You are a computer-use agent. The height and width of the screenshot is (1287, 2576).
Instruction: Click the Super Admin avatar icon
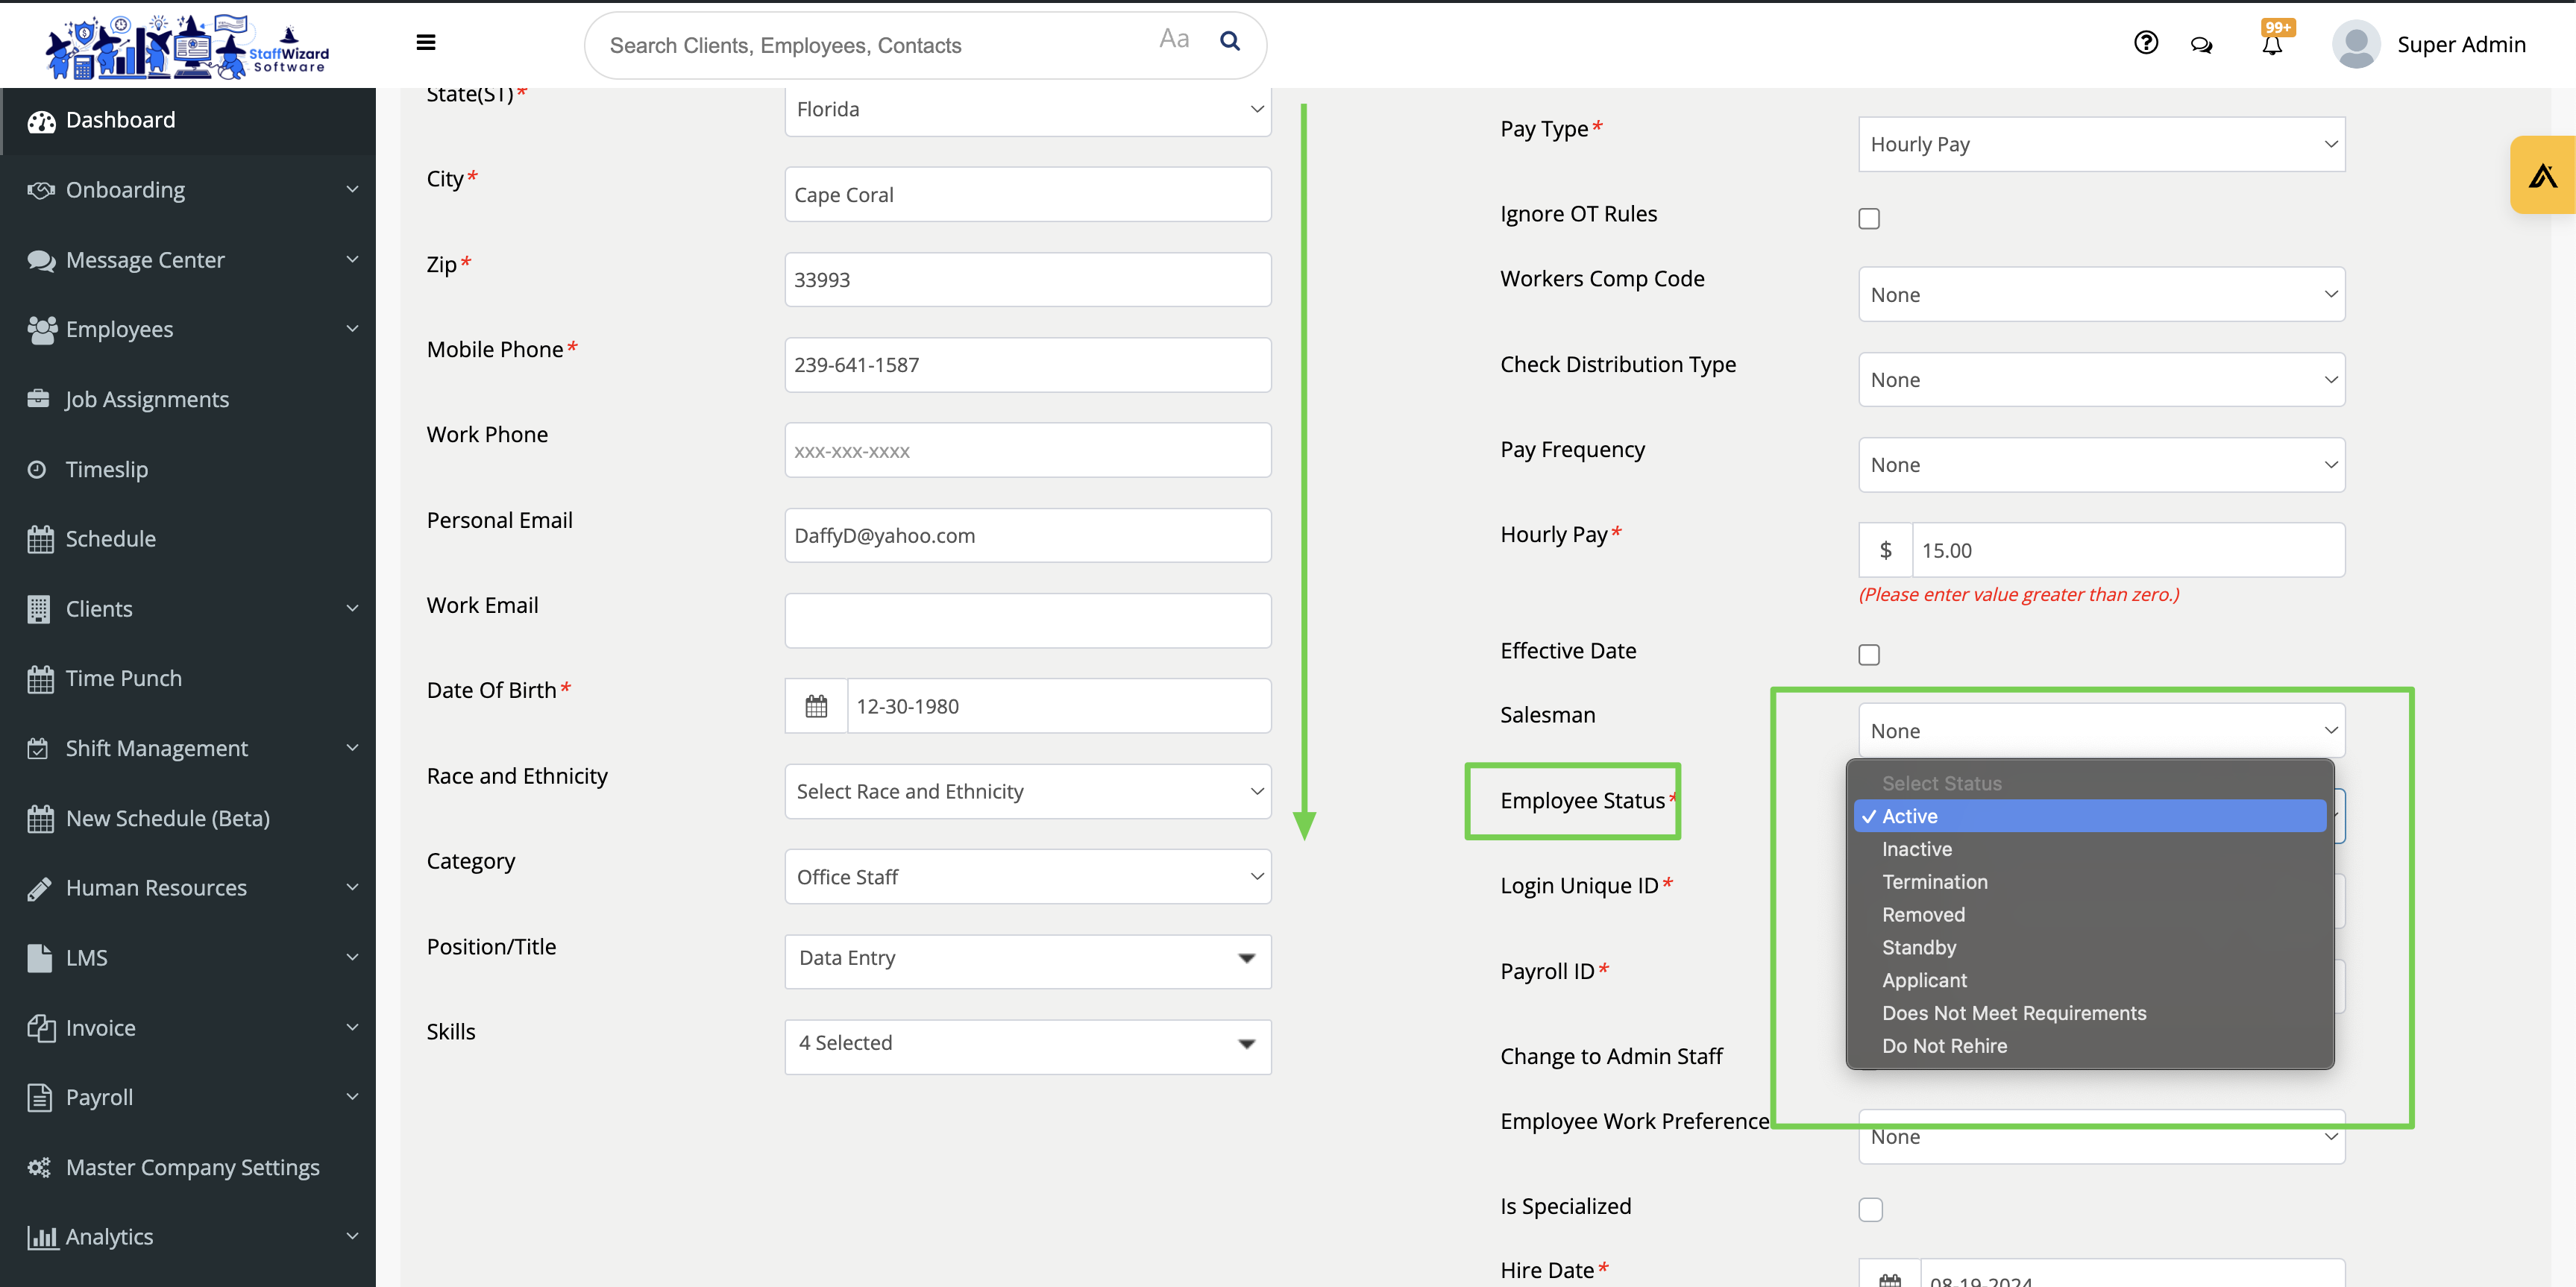coord(2355,44)
